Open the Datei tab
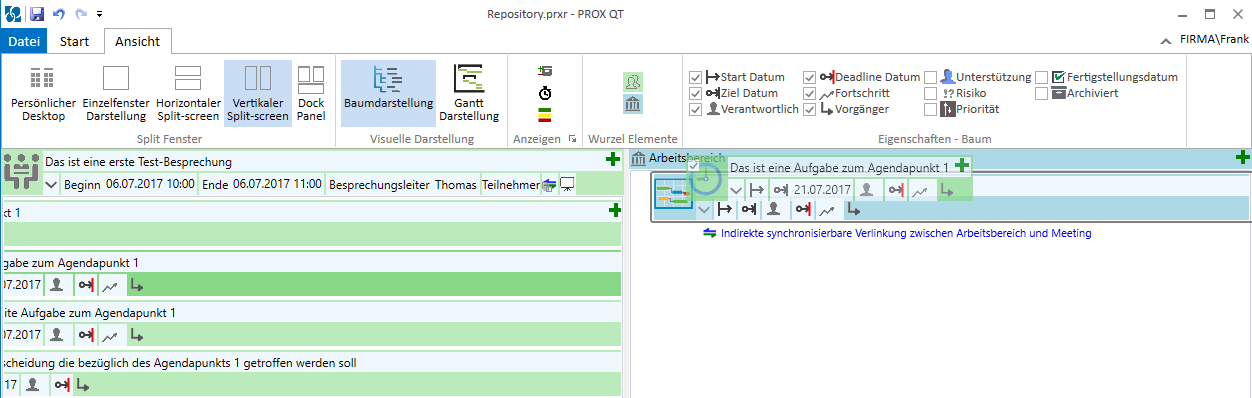Viewport: 1252px width, 398px height. click(x=24, y=41)
